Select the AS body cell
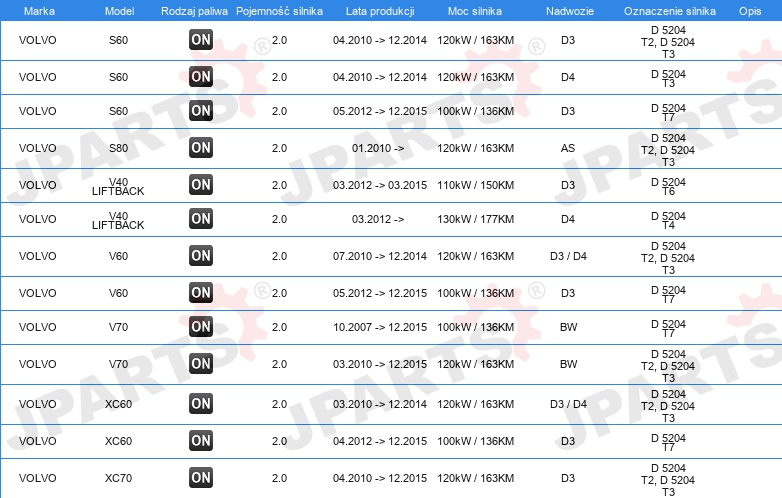 tap(568, 148)
